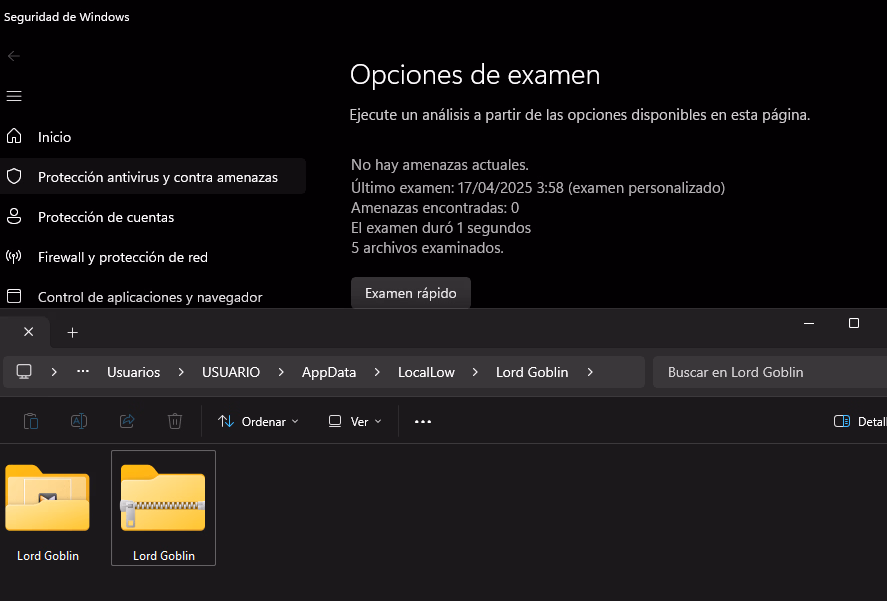887x601 pixels.
Task: Click the rename icon in Explorer toolbar
Action: tap(79, 422)
